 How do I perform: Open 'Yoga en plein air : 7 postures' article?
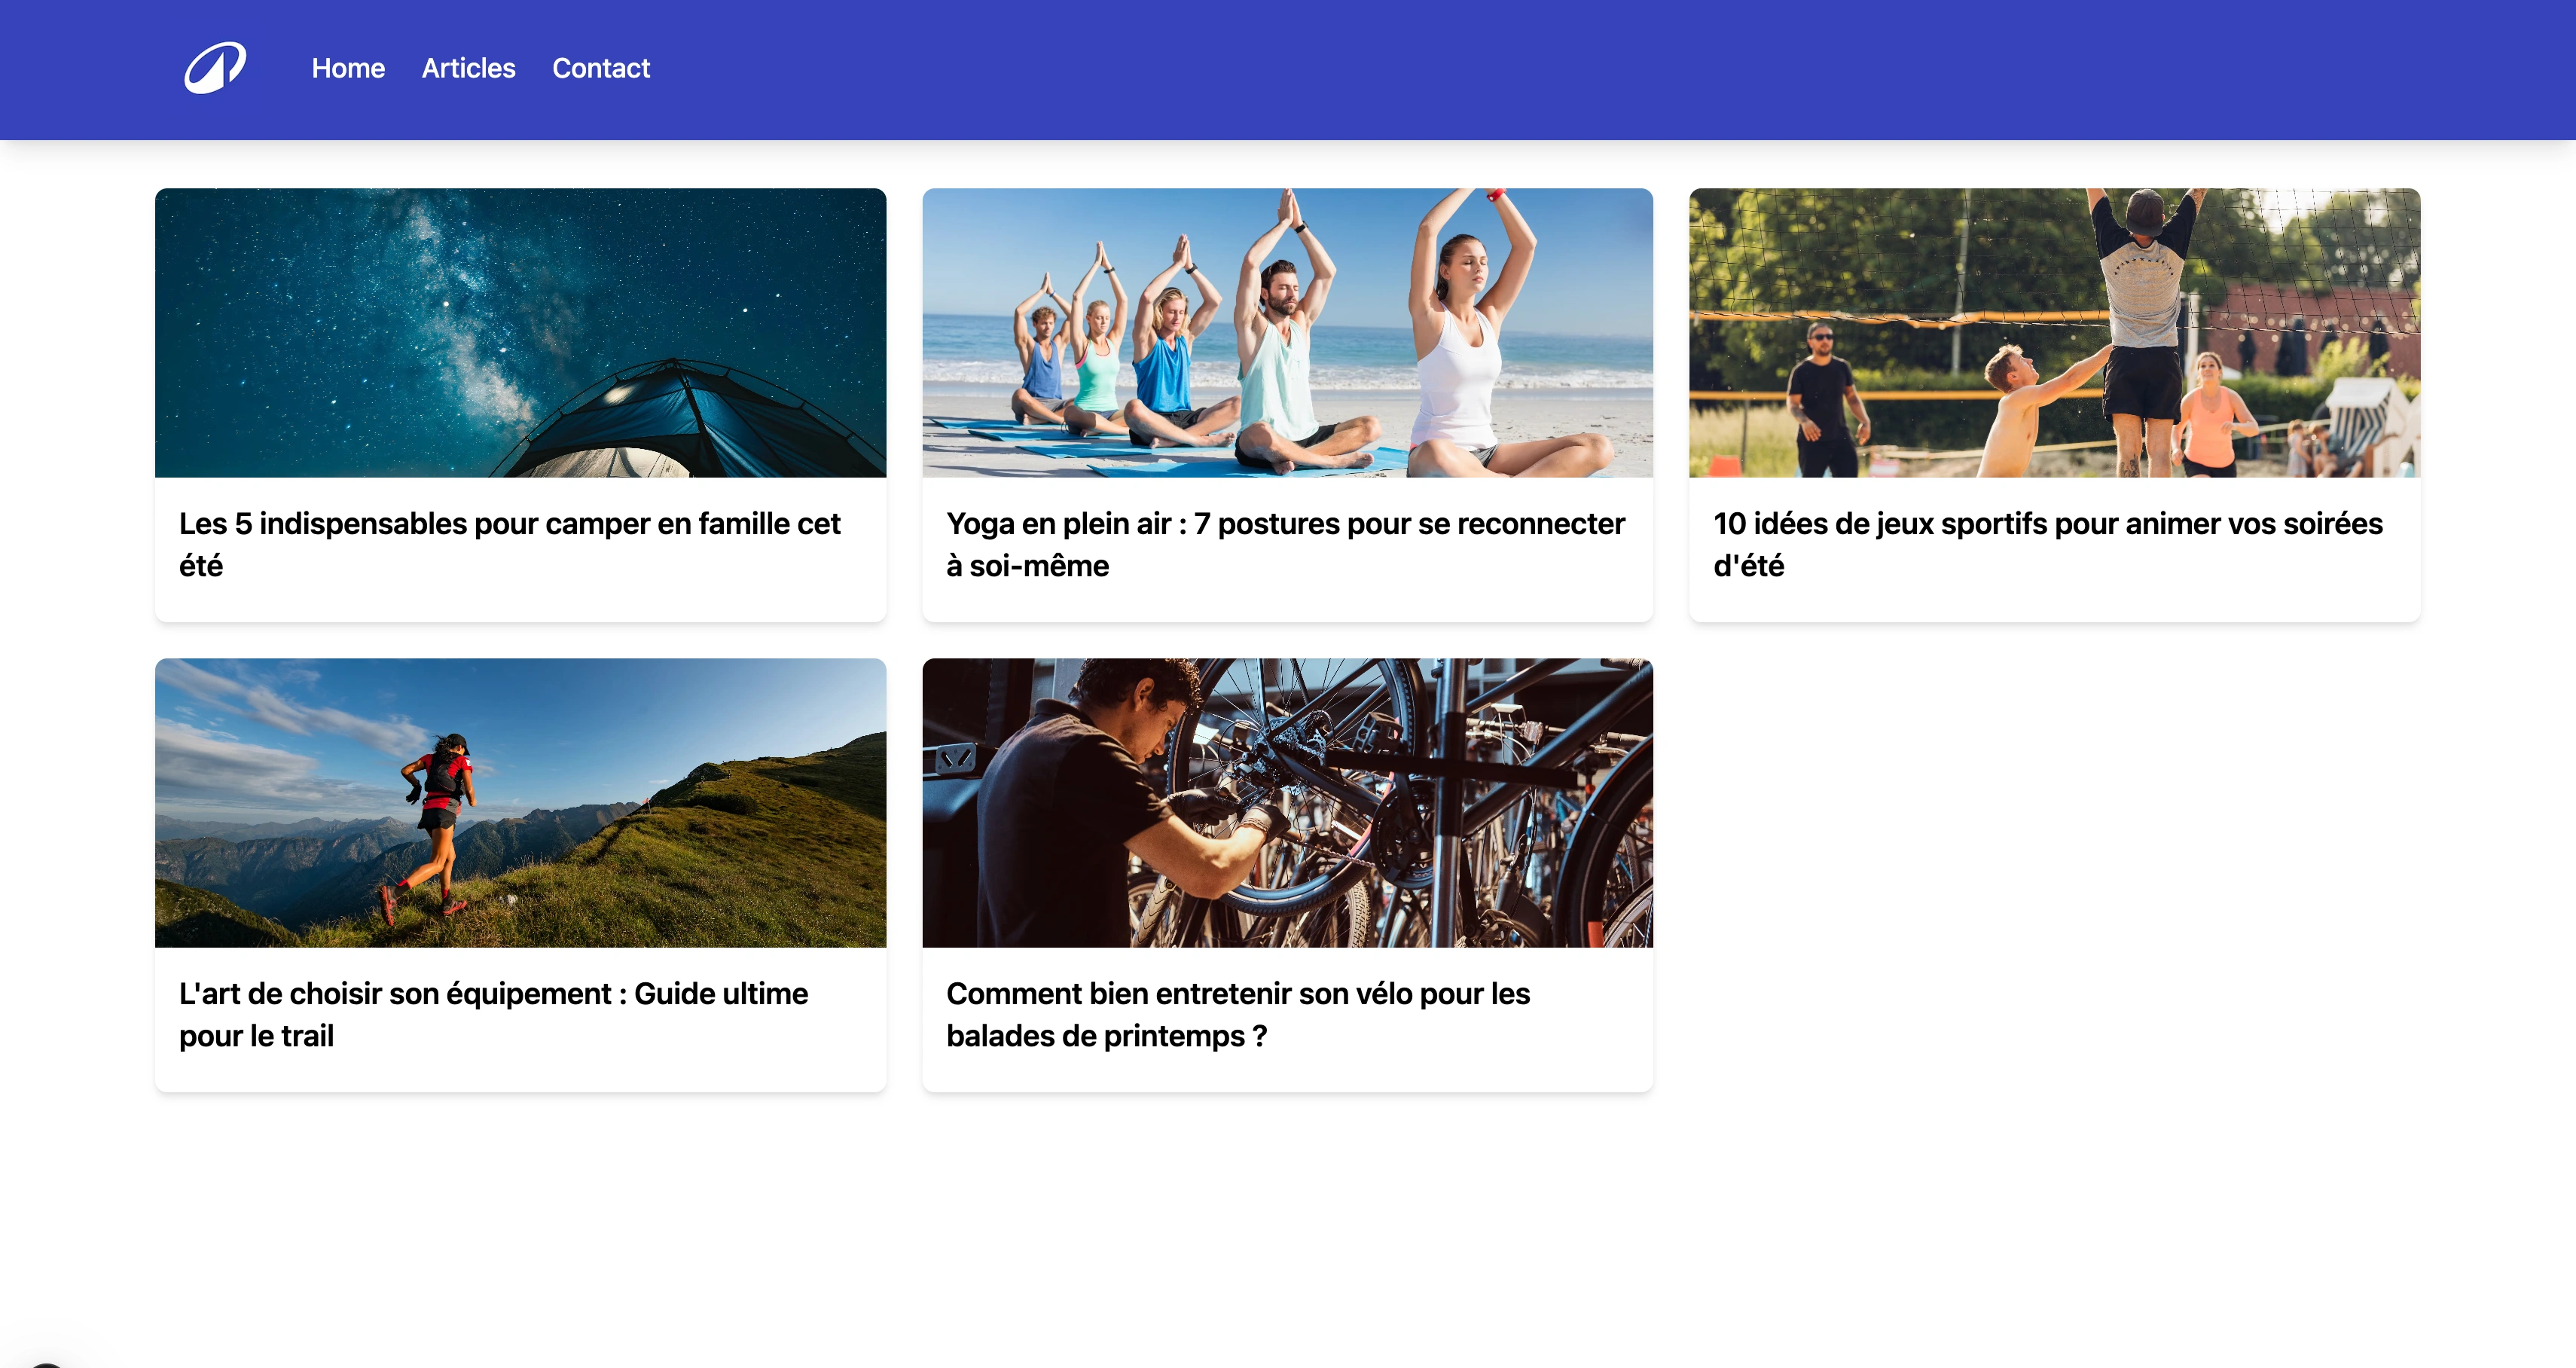pos(1286,543)
